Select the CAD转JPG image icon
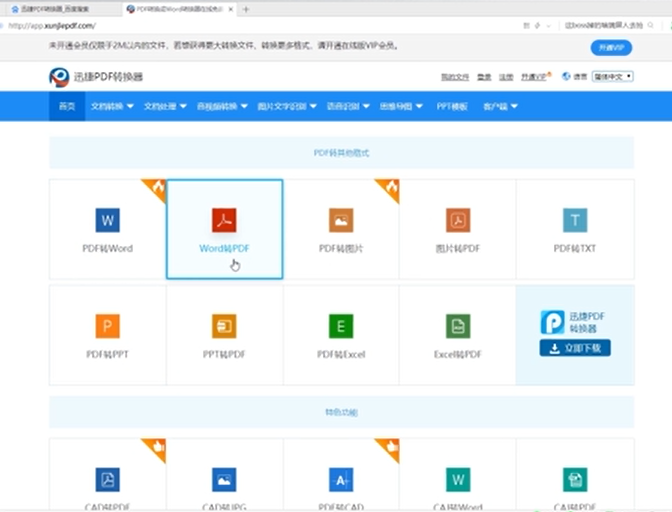Screen dimensions: 672x512 pos(224,479)
